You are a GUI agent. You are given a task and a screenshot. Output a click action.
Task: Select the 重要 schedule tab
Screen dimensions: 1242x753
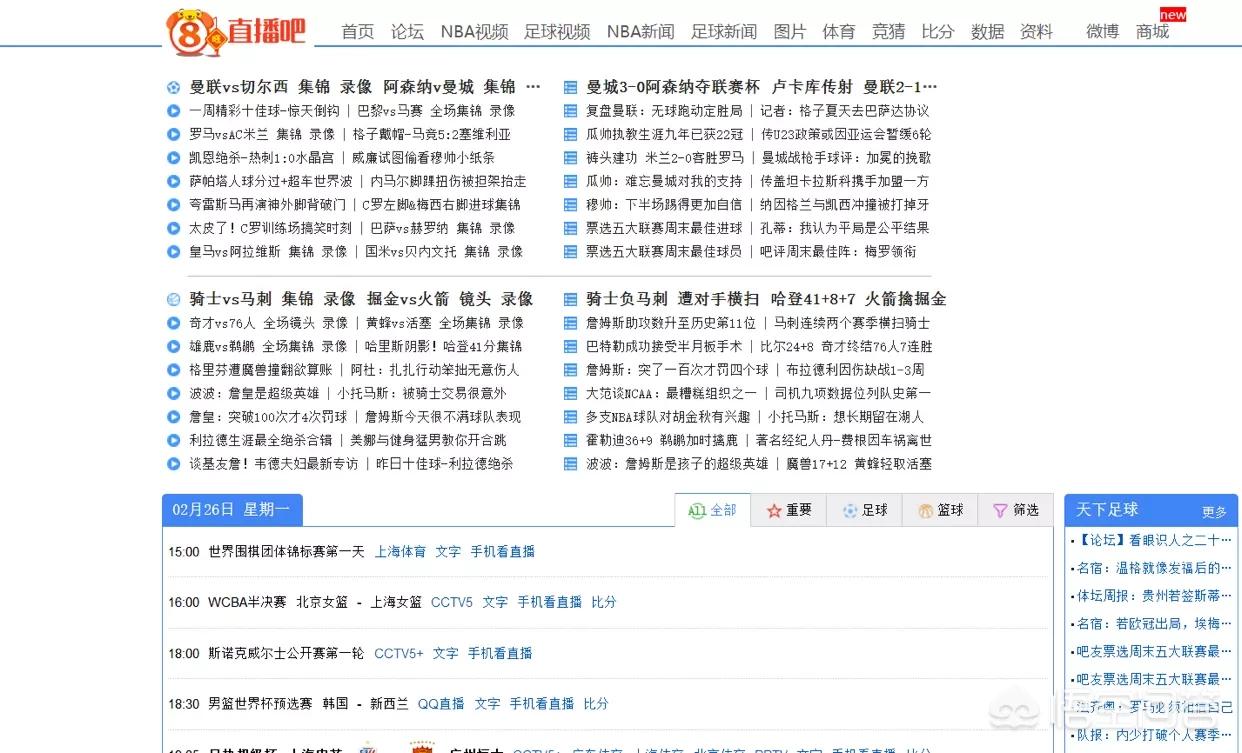click(789, 510)
